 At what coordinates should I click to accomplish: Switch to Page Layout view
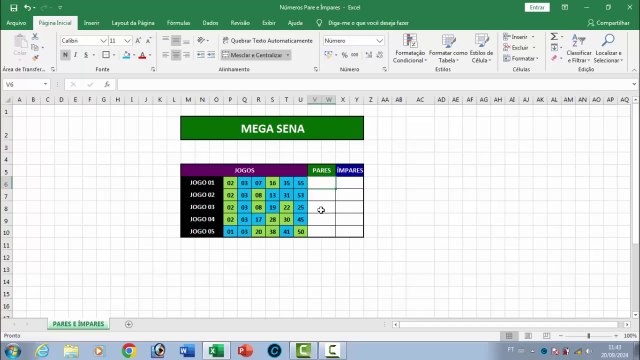coord(528,336)
